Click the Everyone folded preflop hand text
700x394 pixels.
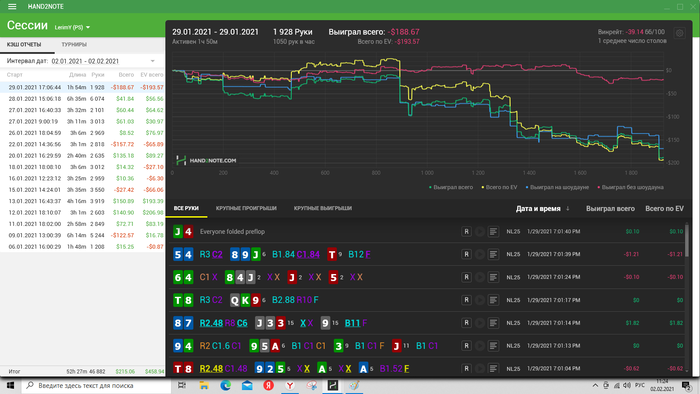click(x=232, y=232)
